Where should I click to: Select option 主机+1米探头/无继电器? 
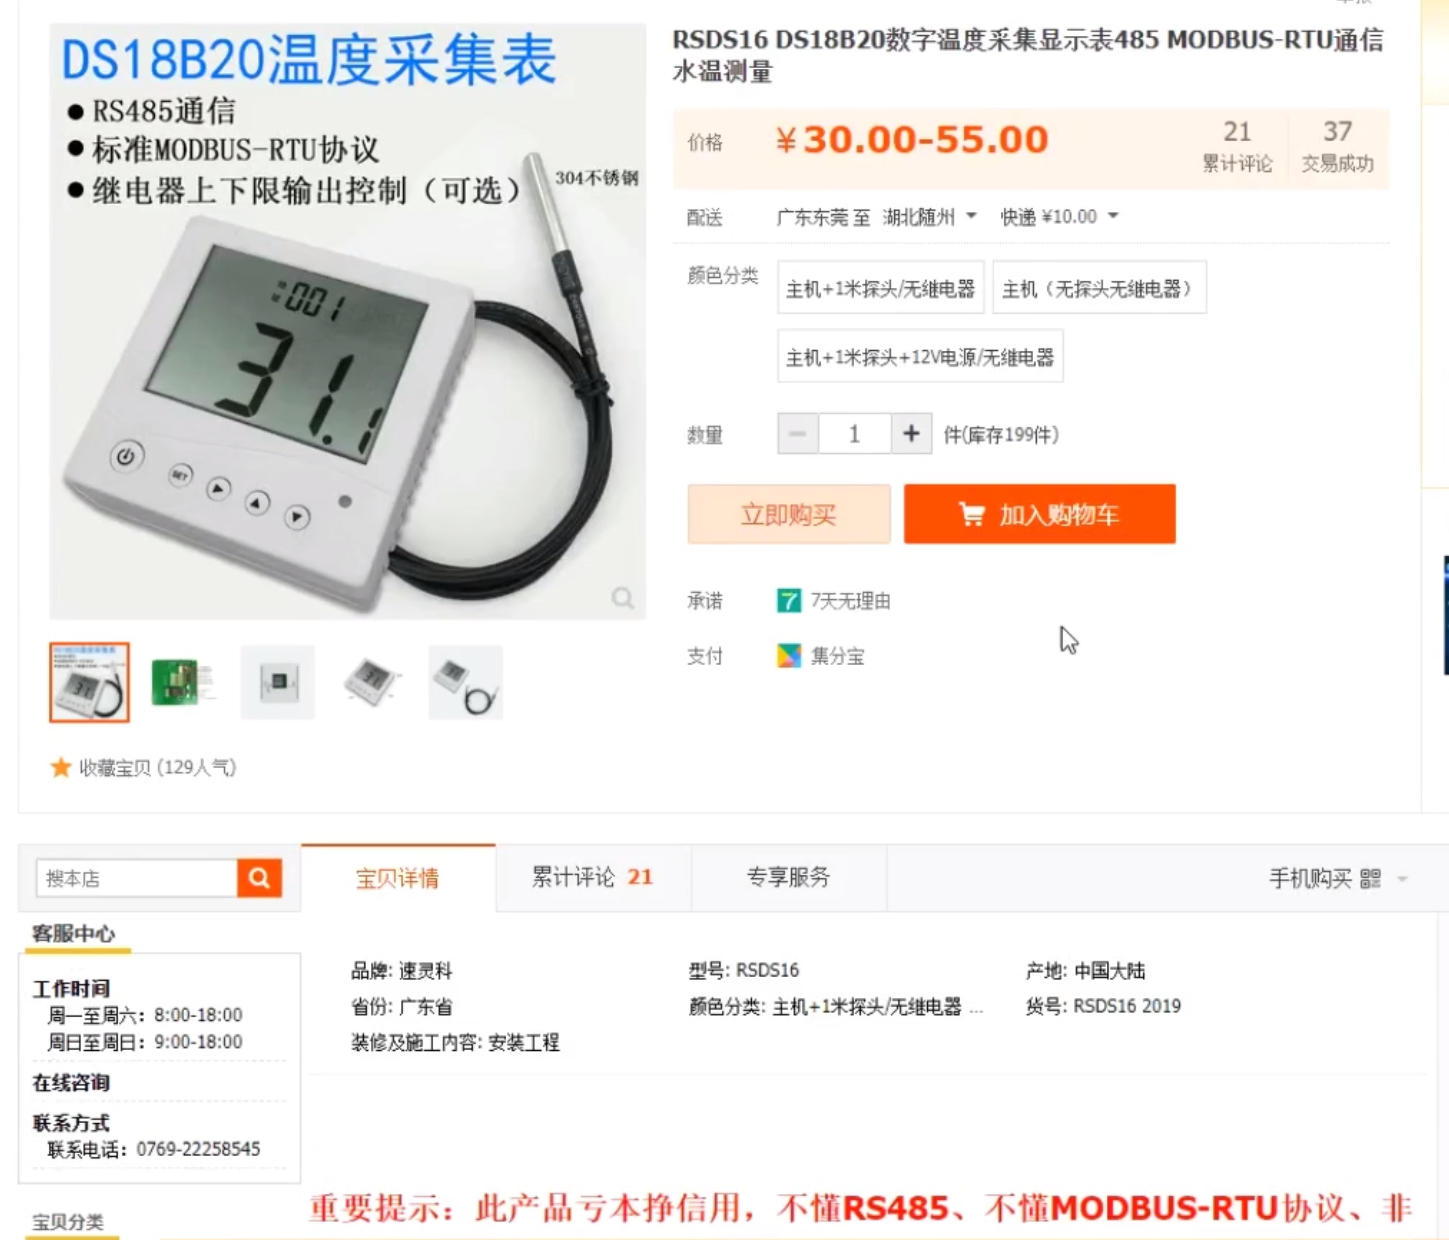(x=881, y=288)
